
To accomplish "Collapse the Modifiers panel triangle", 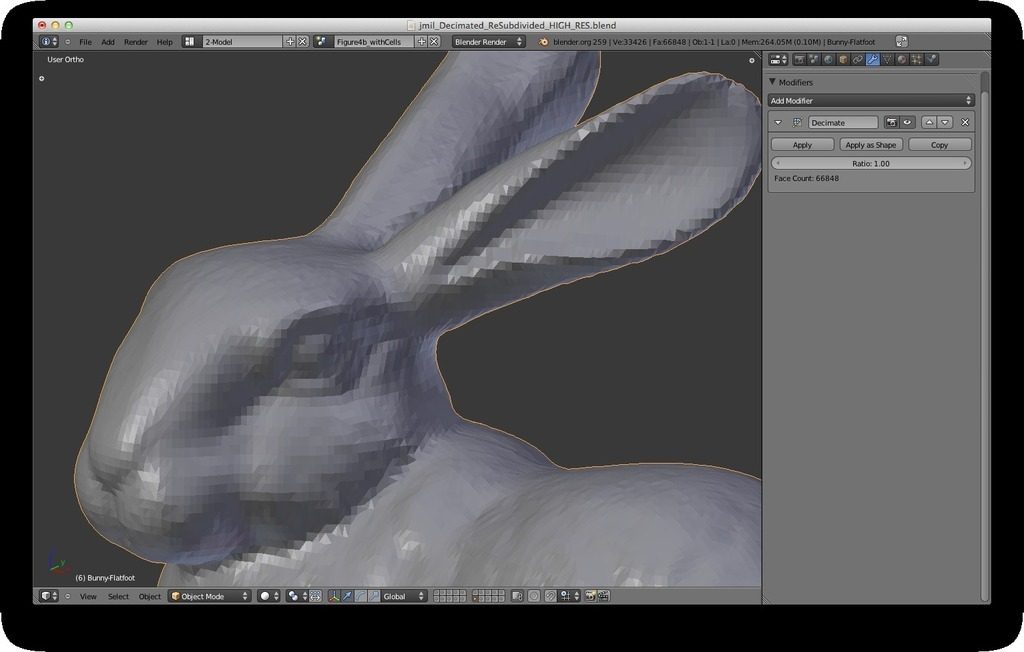I will pyautogui.click(x=772, y=82).
